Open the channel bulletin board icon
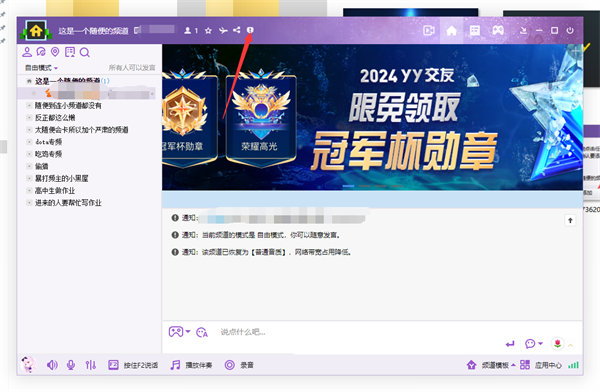Viewport: 600px width, 392px height. point(70,52)
